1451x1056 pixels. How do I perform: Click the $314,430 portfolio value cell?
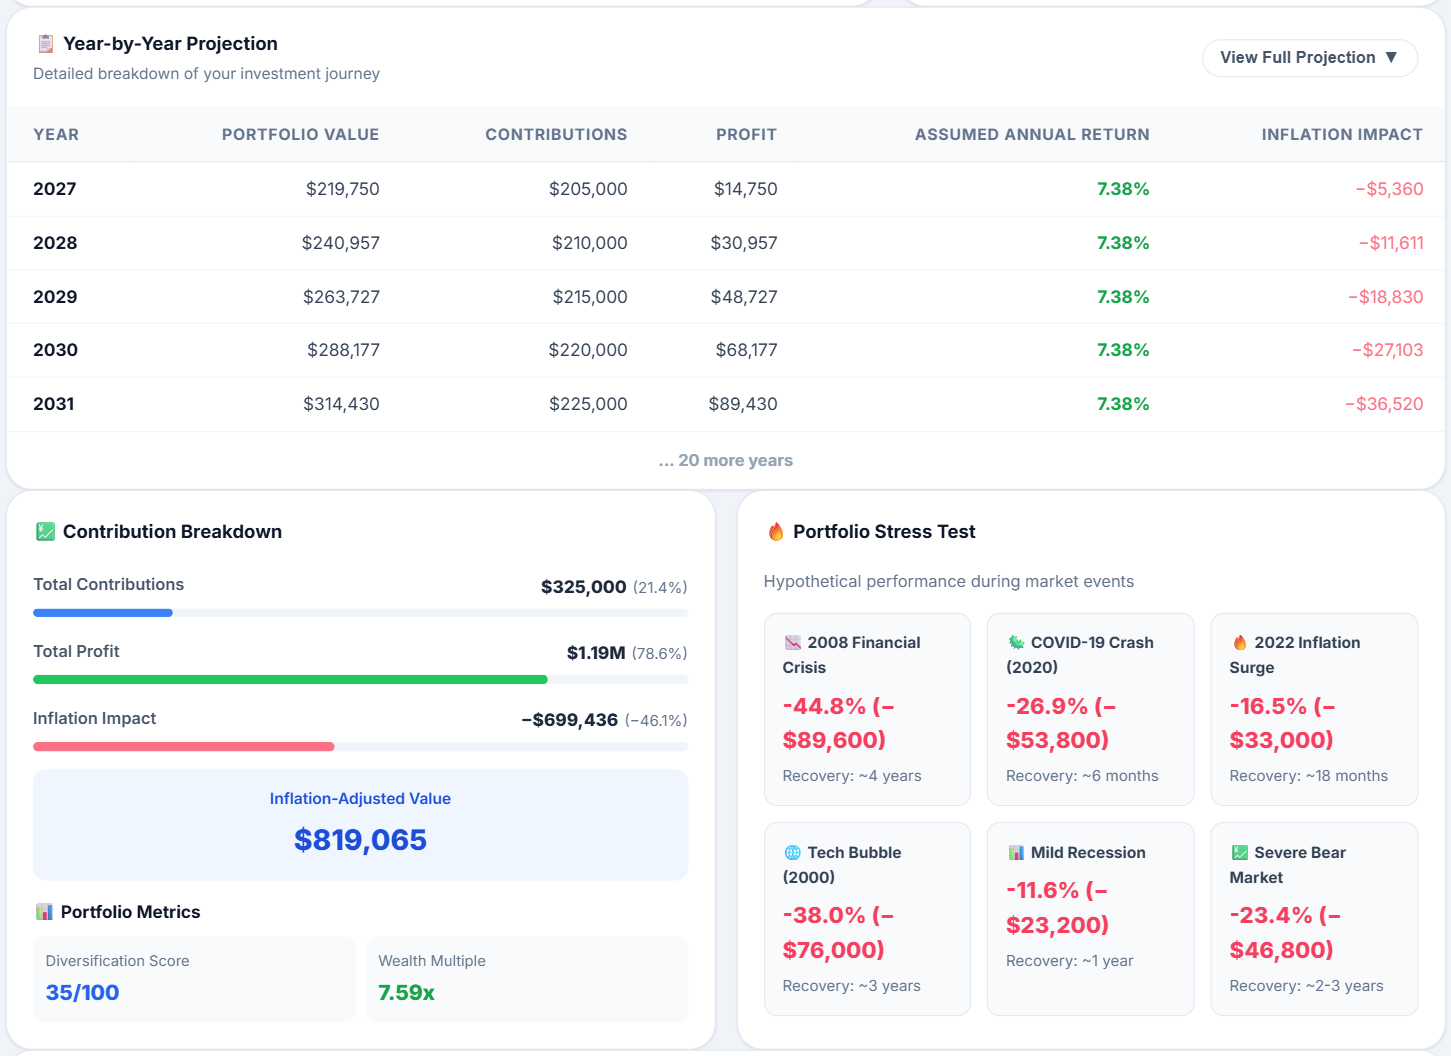tap(342, 404)
